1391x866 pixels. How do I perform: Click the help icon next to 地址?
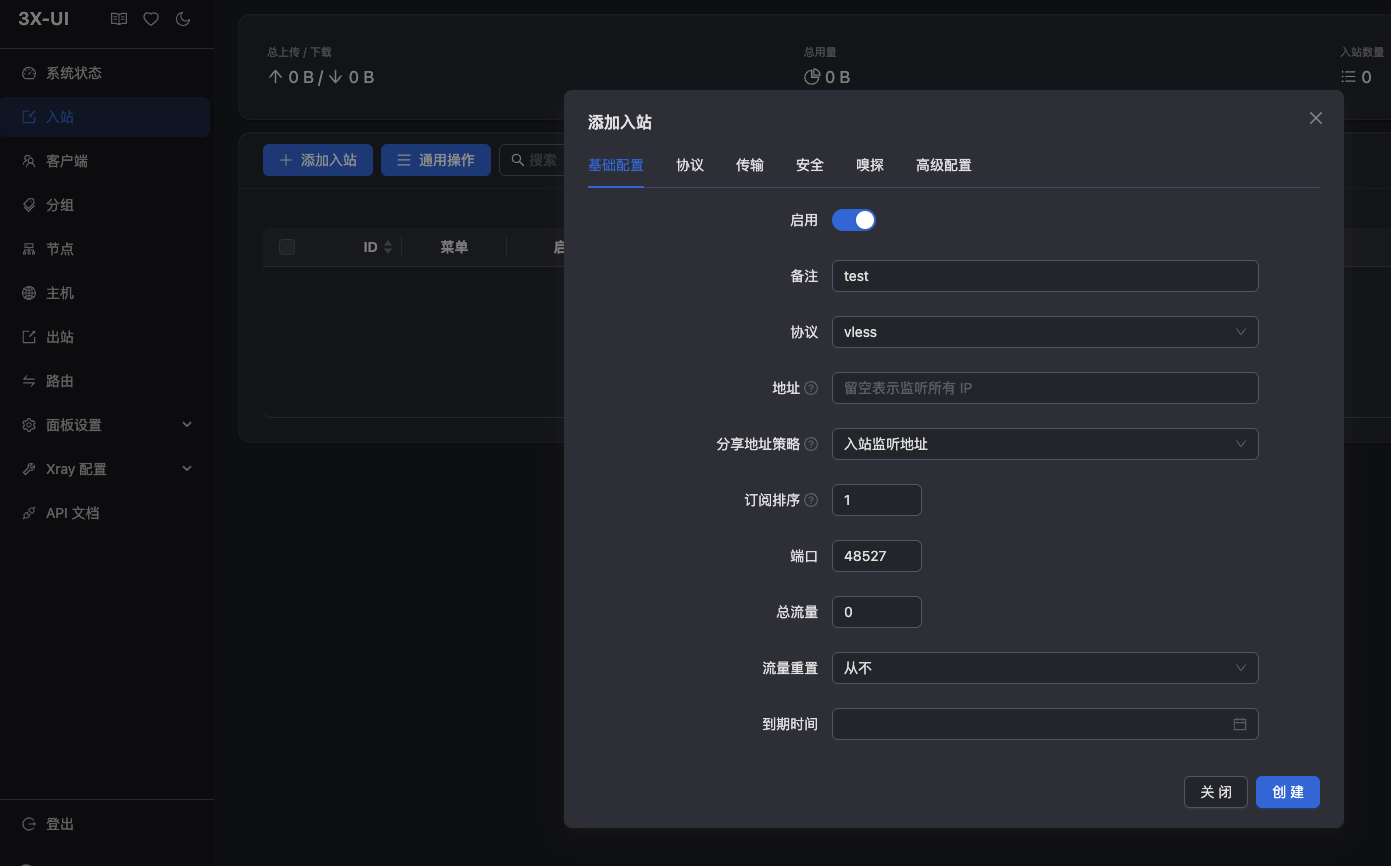tap(811, 388)
